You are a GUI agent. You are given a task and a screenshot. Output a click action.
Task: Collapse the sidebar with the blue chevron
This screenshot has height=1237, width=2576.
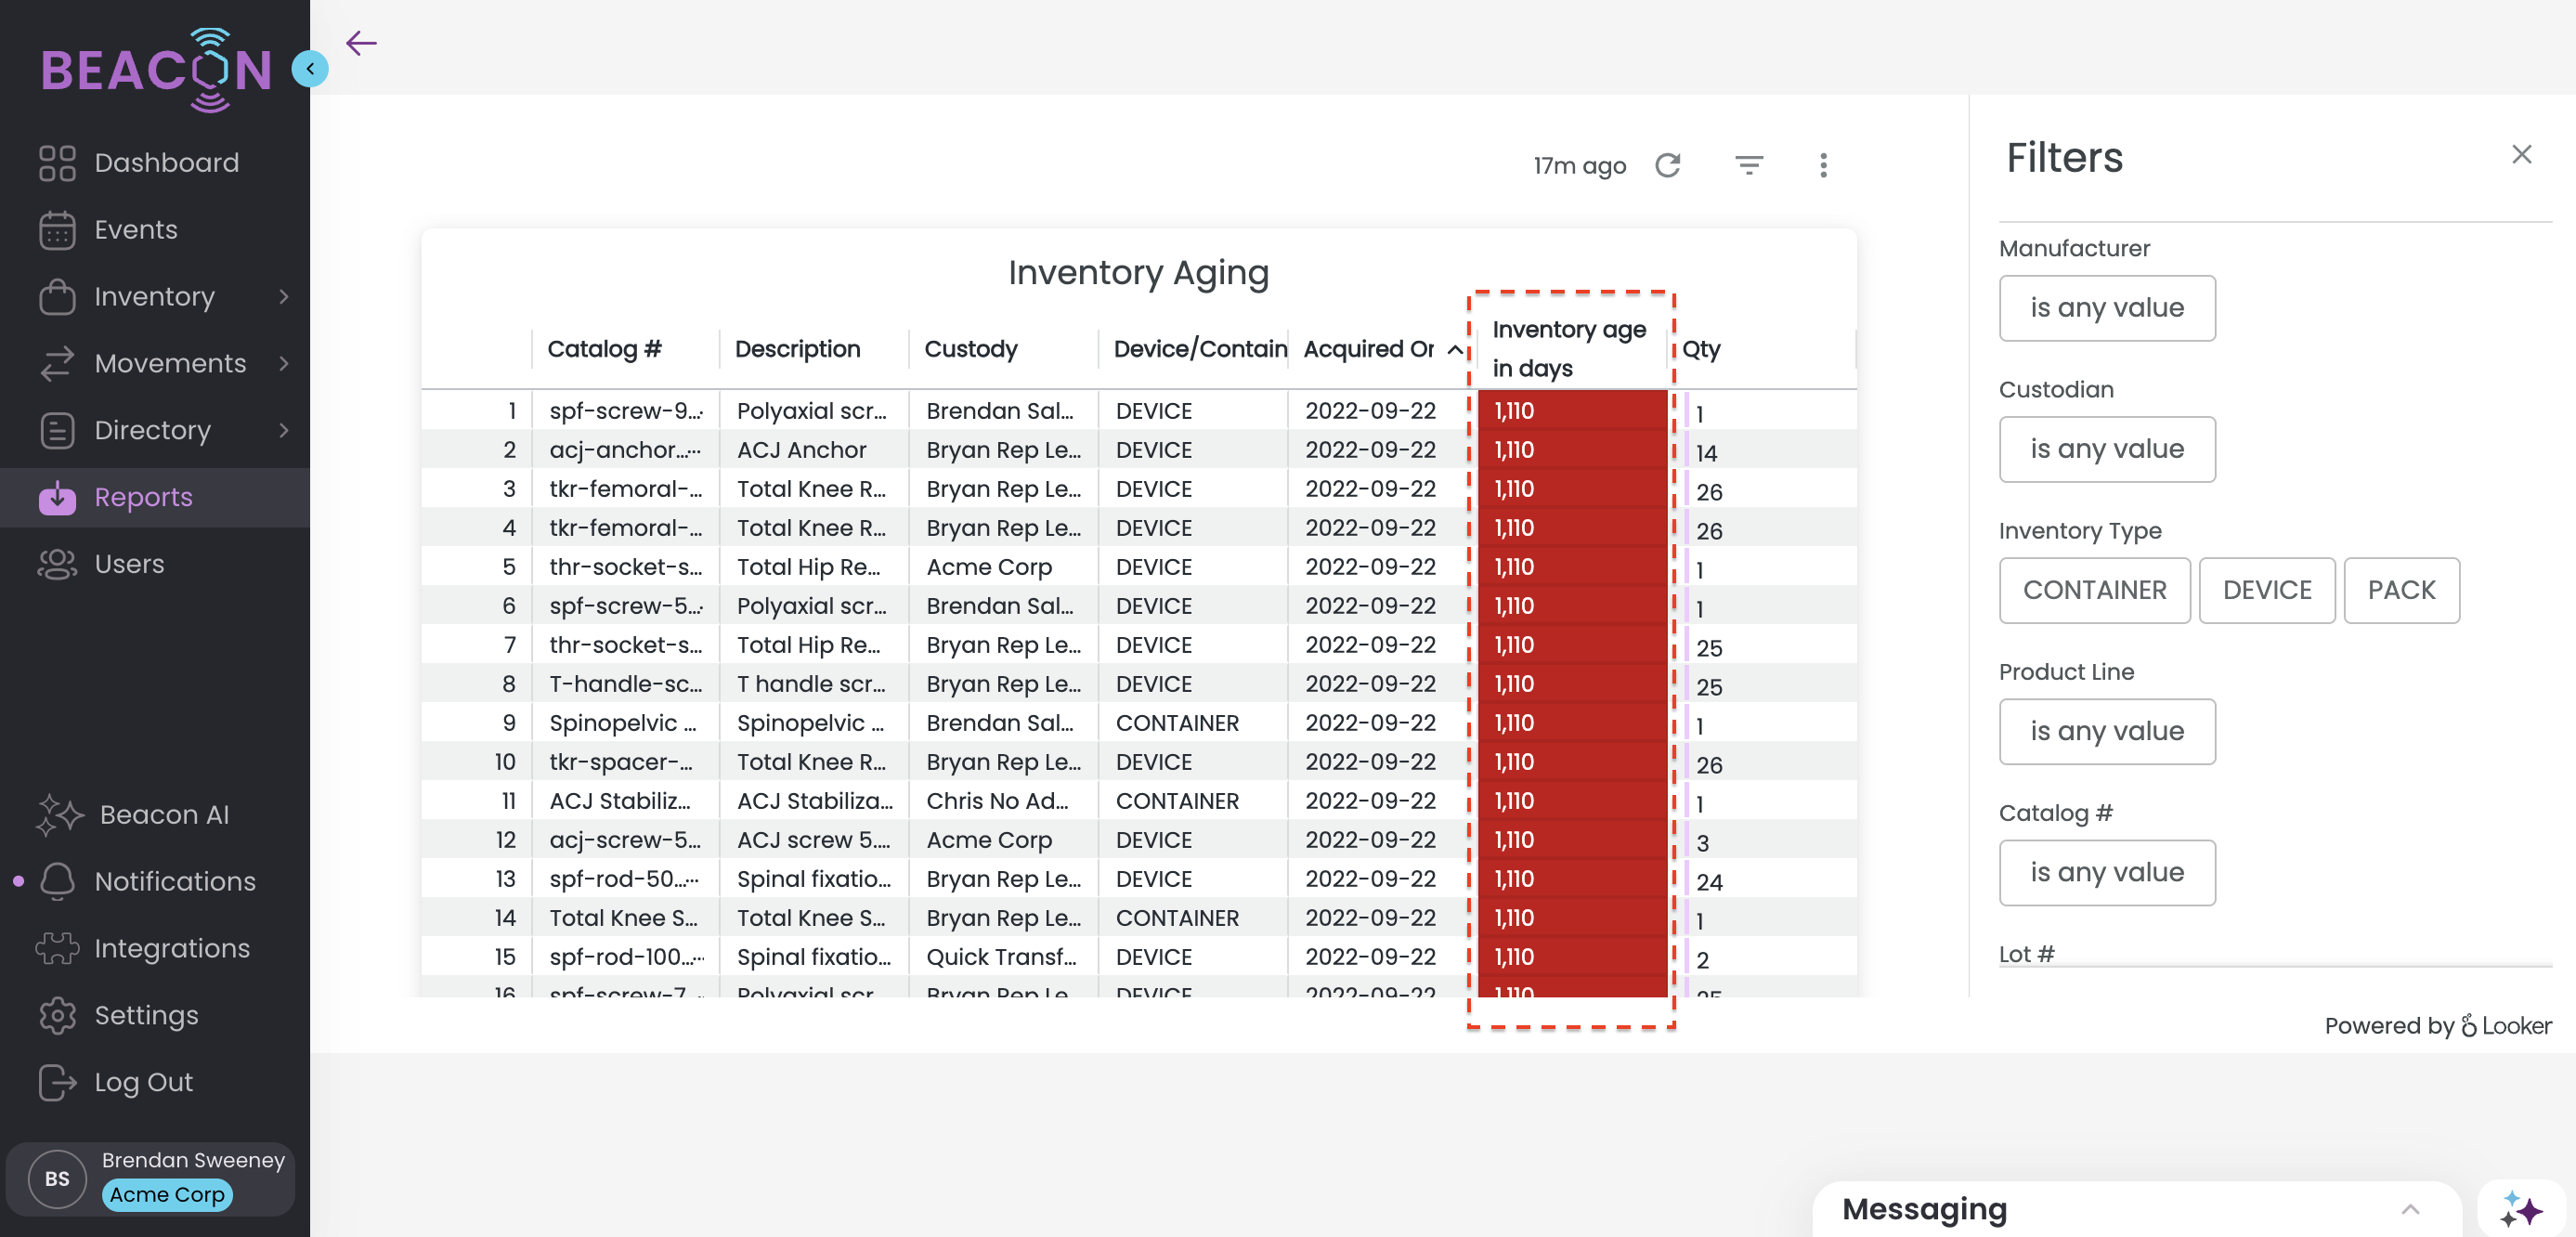[x=310, y=68]
